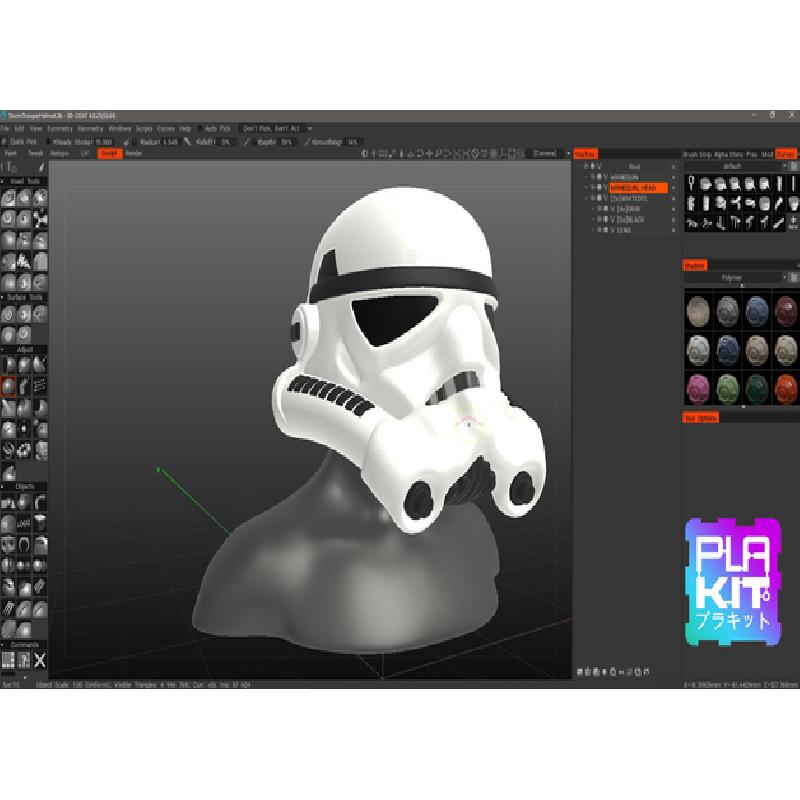Switch to the Paint room tab
Viewport: 800px width, 800px height.
pos(11,153)
